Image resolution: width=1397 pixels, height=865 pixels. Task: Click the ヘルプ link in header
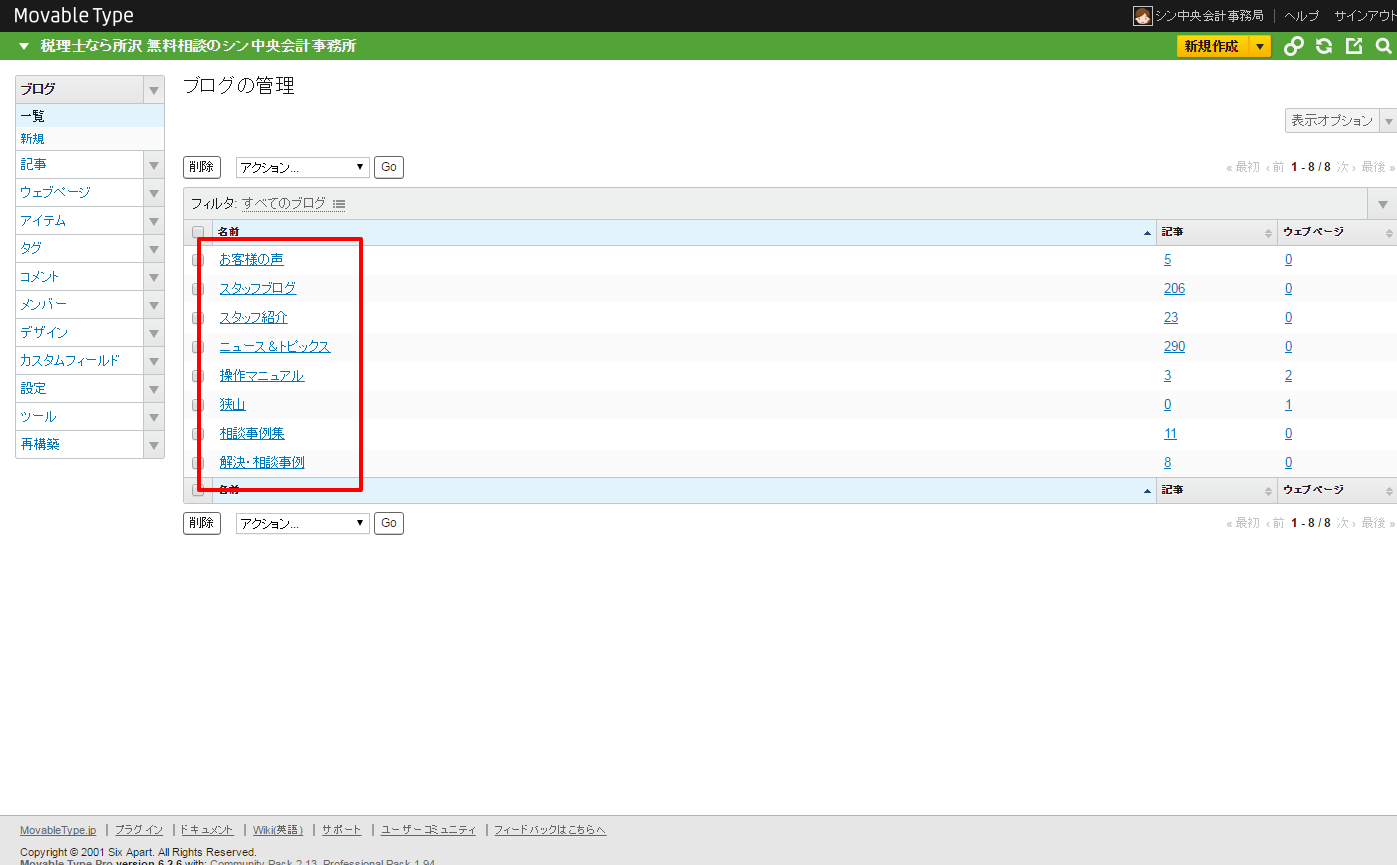click(1301, 16)
